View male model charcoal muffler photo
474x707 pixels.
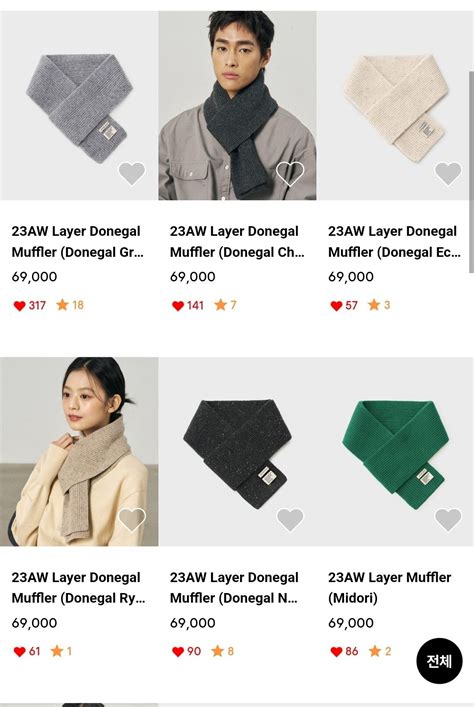coord(237,106)
